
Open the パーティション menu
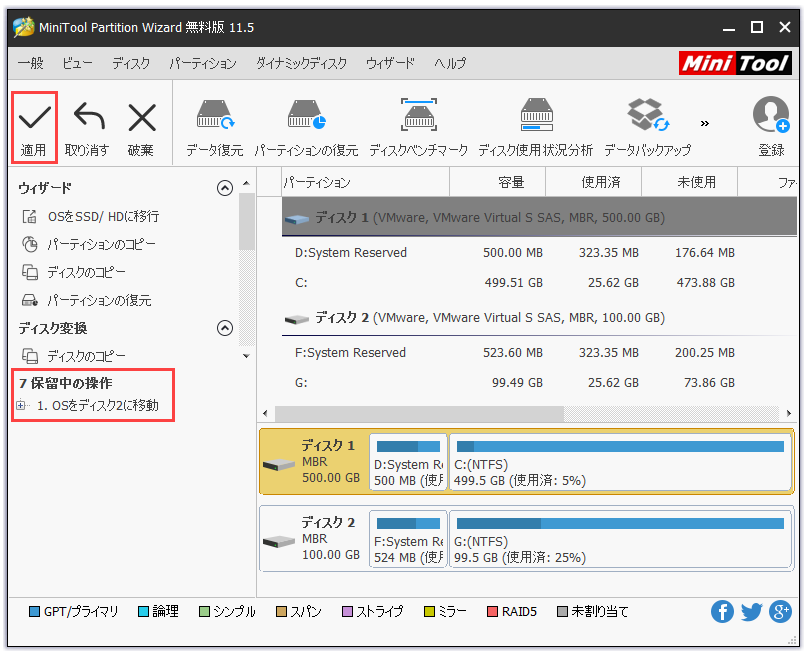[203, 63]
